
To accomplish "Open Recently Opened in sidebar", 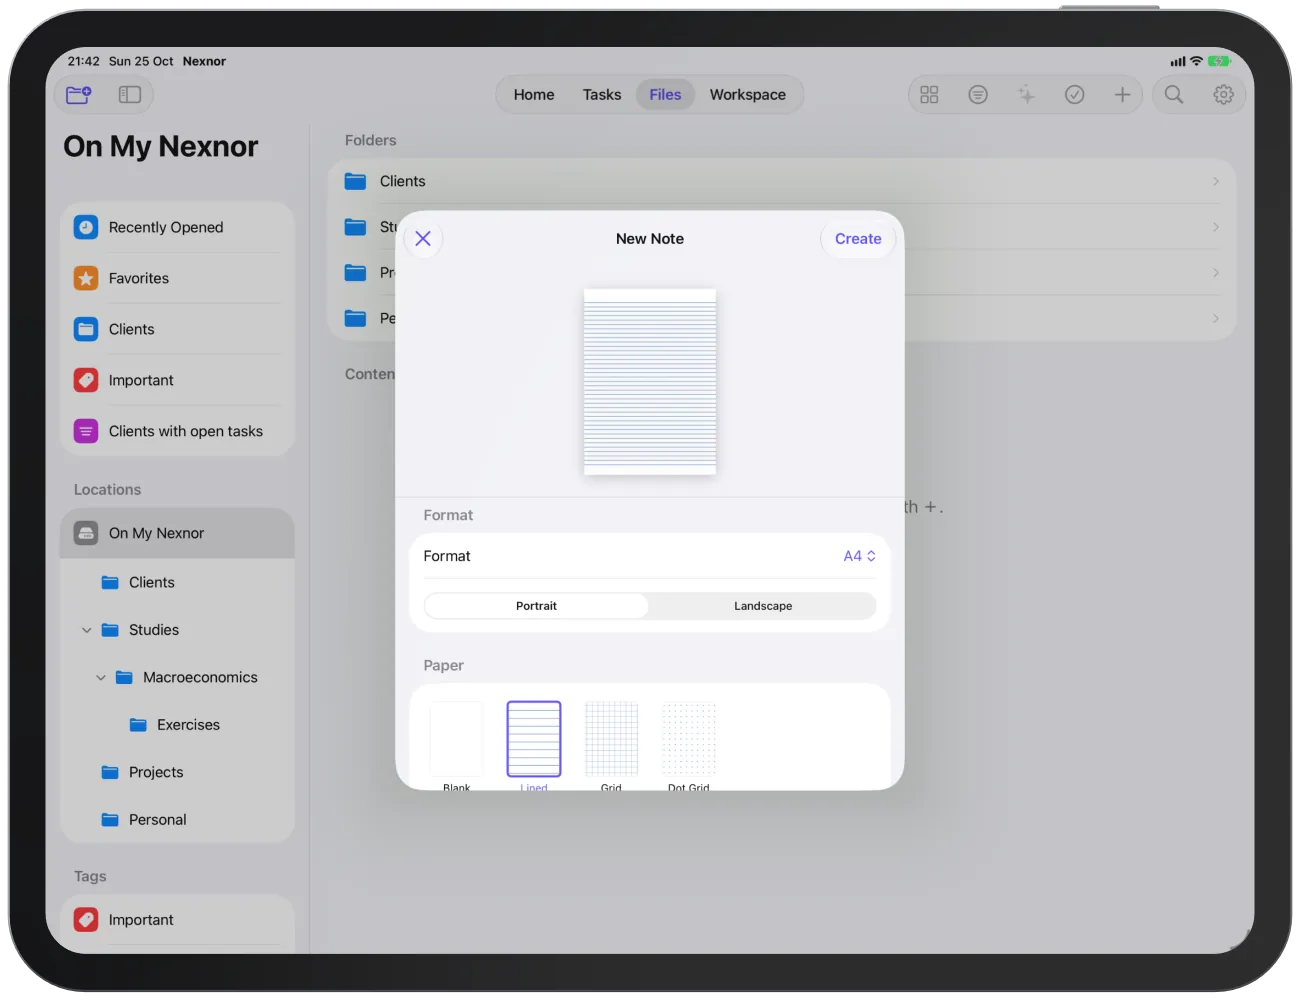I will pyautogui.click(x=177, y=227).
